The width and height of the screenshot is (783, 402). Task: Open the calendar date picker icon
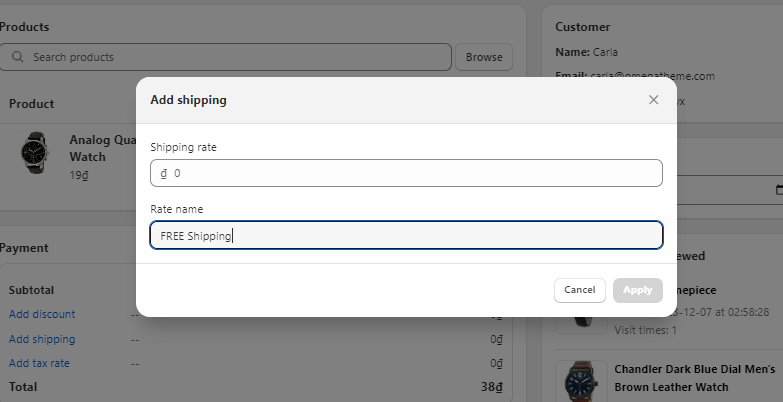(778, 190)
